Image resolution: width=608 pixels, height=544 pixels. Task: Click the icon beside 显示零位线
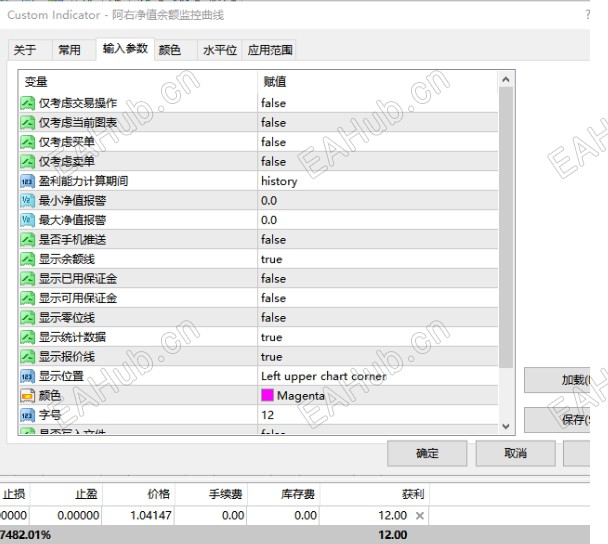click(28, 318)
